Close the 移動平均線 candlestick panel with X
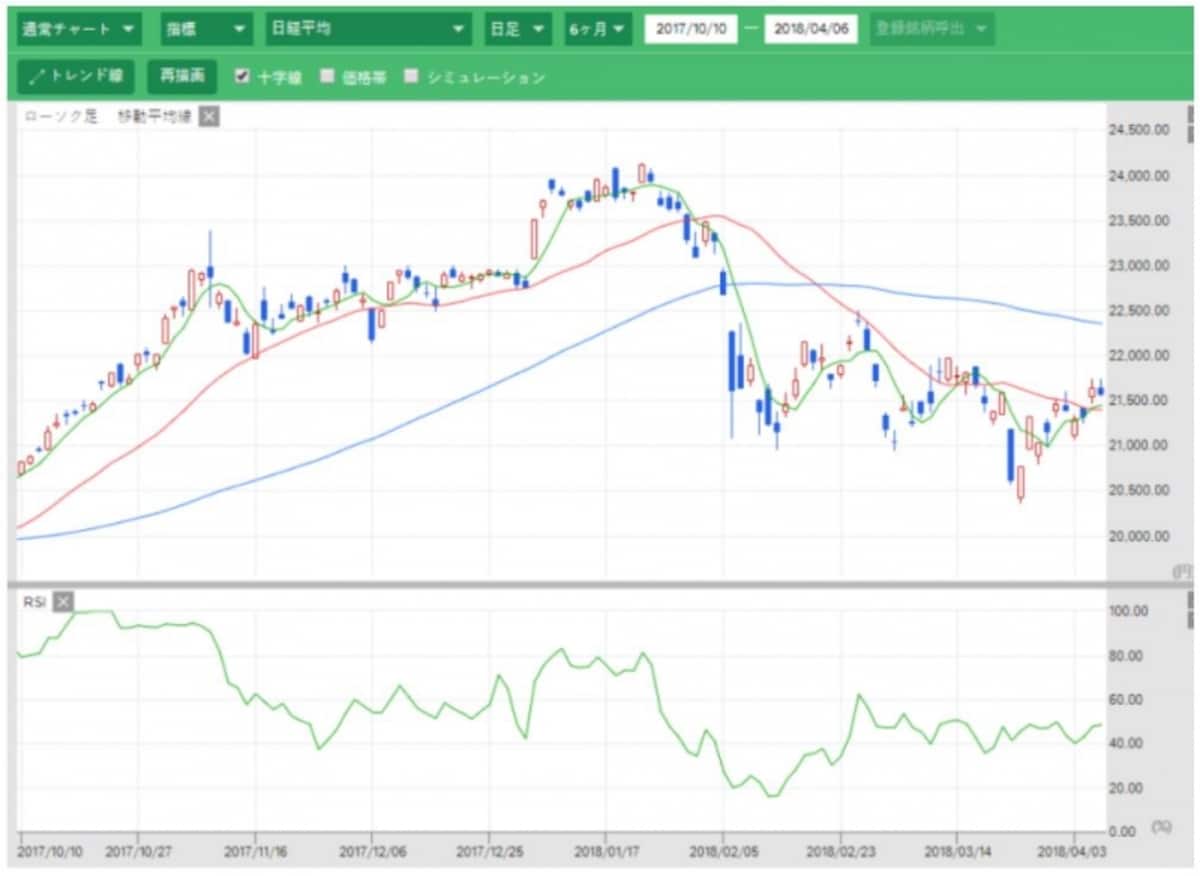1200x876 pixels. (x=208, y=117)
